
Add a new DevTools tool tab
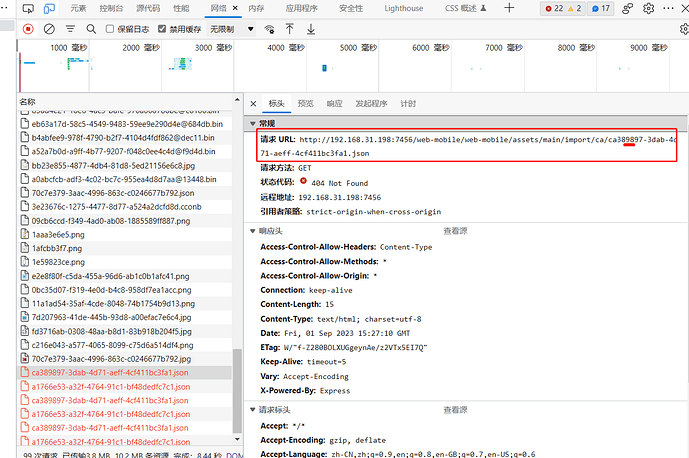click(x=509, y=8)
